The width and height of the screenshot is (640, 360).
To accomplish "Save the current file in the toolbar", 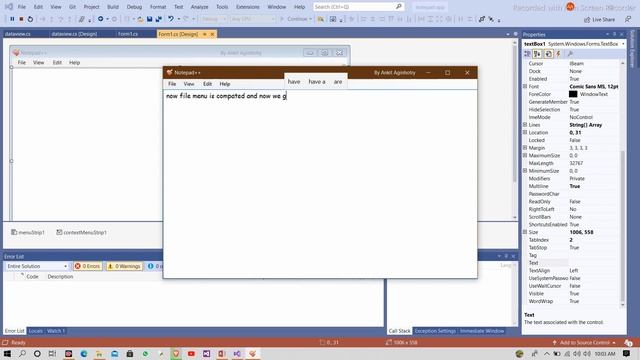I will 149,19.
